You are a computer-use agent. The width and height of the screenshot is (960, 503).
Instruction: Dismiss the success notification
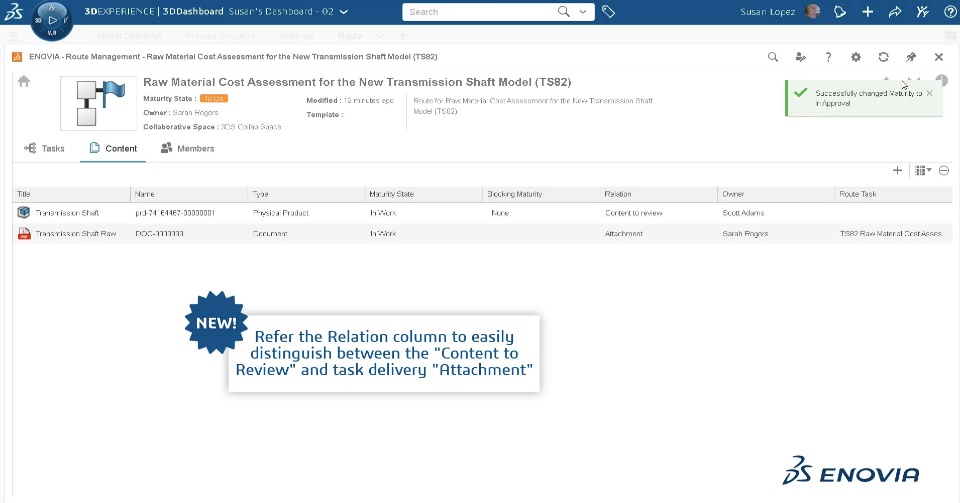click(x=930, y=94)
